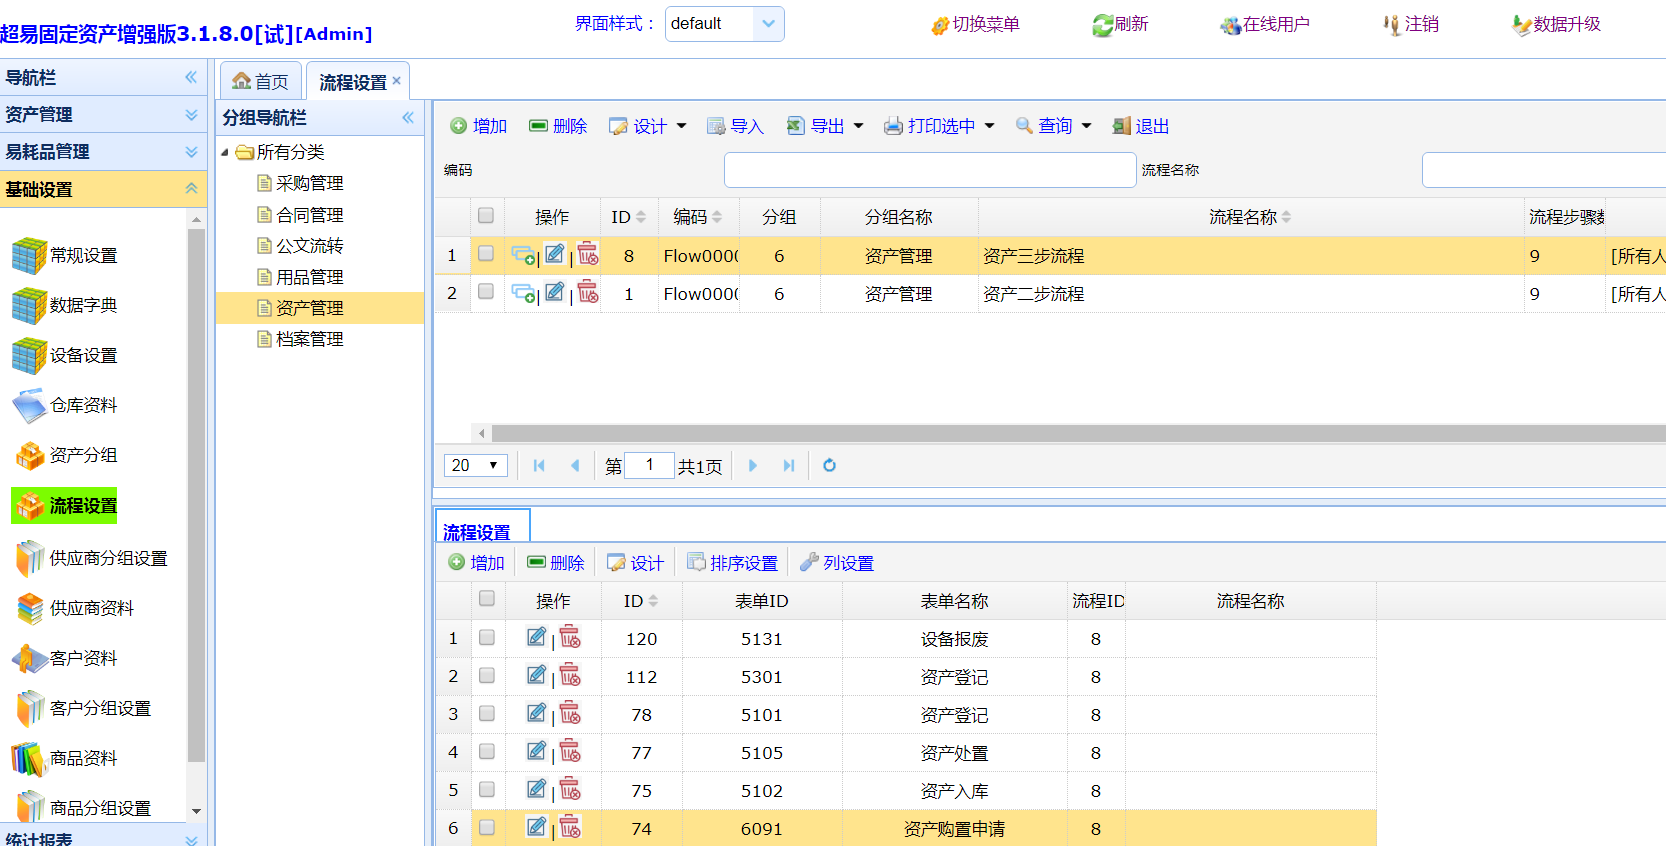1666x846 pixels.
Task: Click the edit icon for Flow row 1
Action: (554, 255)
